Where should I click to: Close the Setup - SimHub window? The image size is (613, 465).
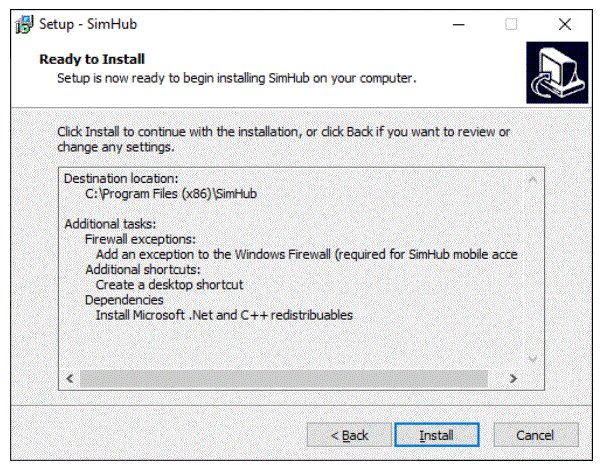tap(565, 25)
